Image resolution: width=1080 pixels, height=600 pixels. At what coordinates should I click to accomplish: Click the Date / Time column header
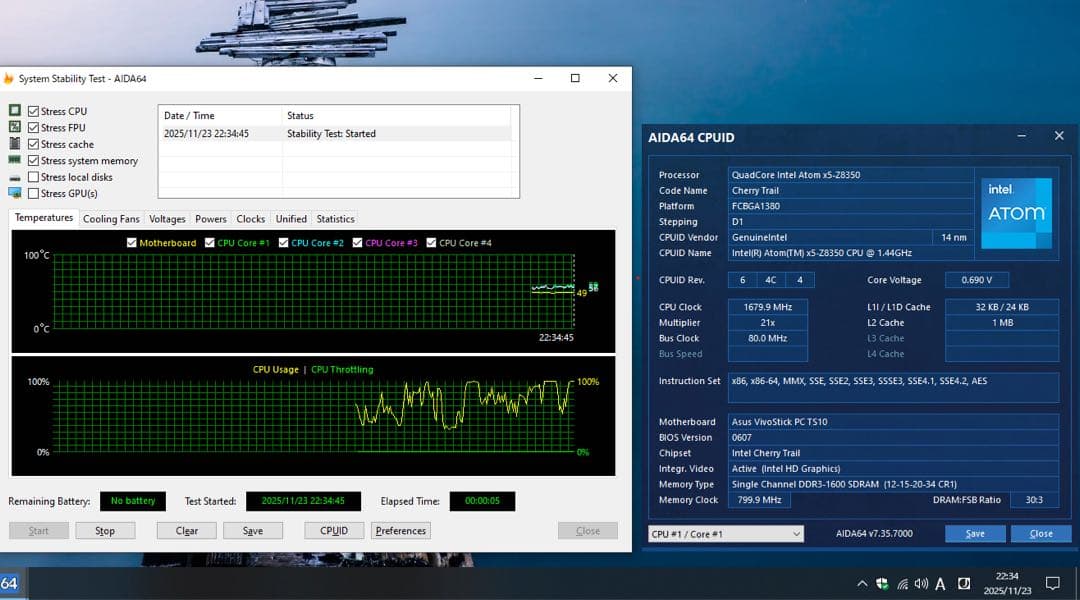tap(220, 116)
